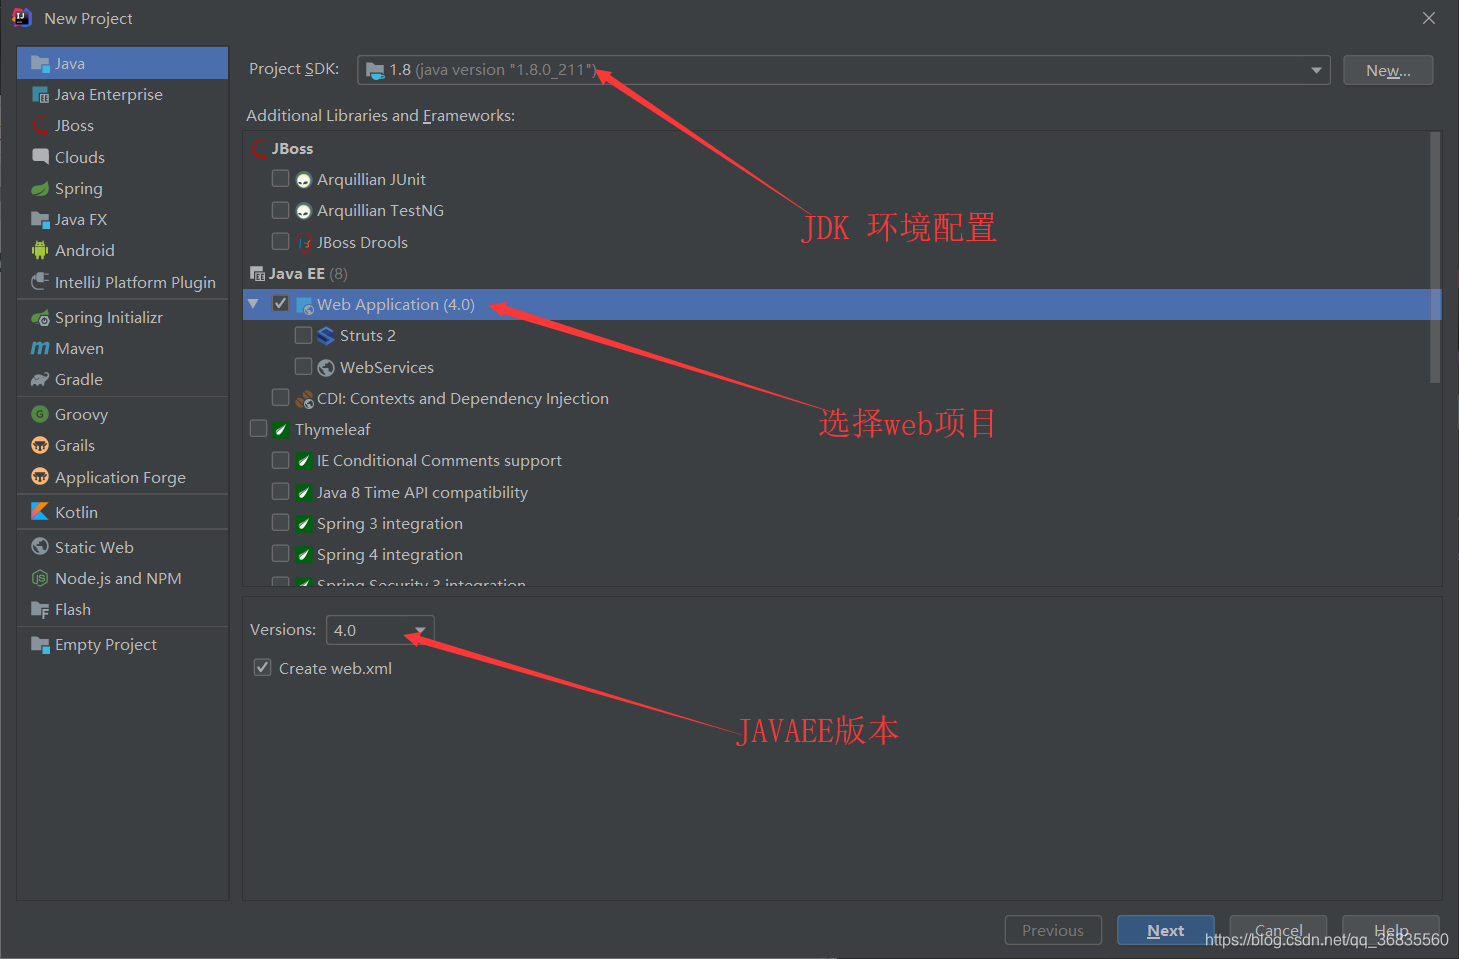Select the Static Web globe icon
Screen dimensions: 1459x959
(40, 547)
